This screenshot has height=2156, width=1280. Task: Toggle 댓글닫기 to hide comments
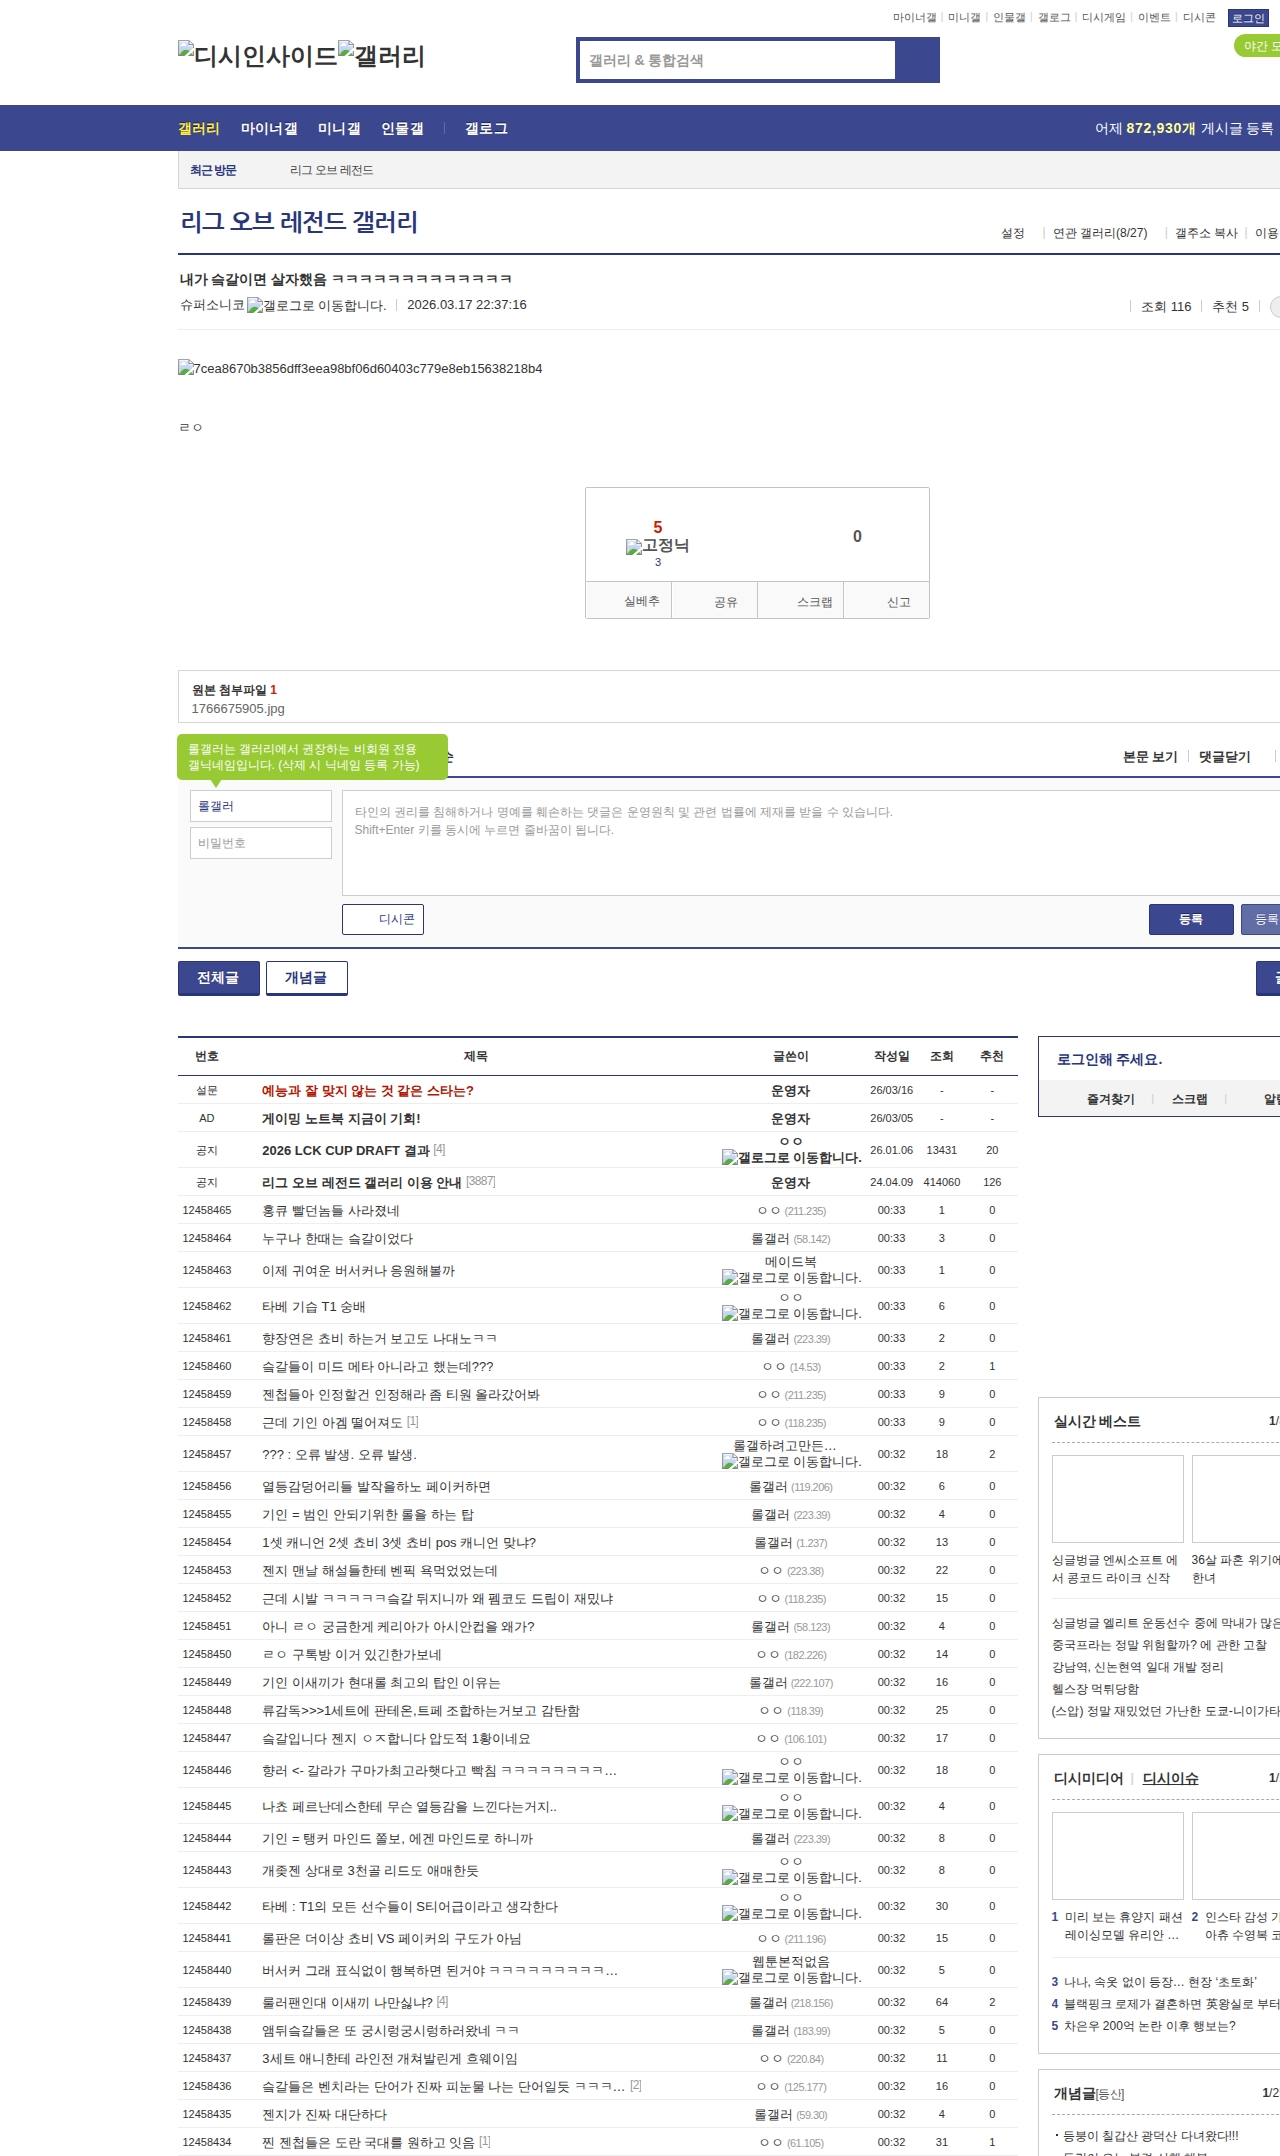pos(1224,757)
